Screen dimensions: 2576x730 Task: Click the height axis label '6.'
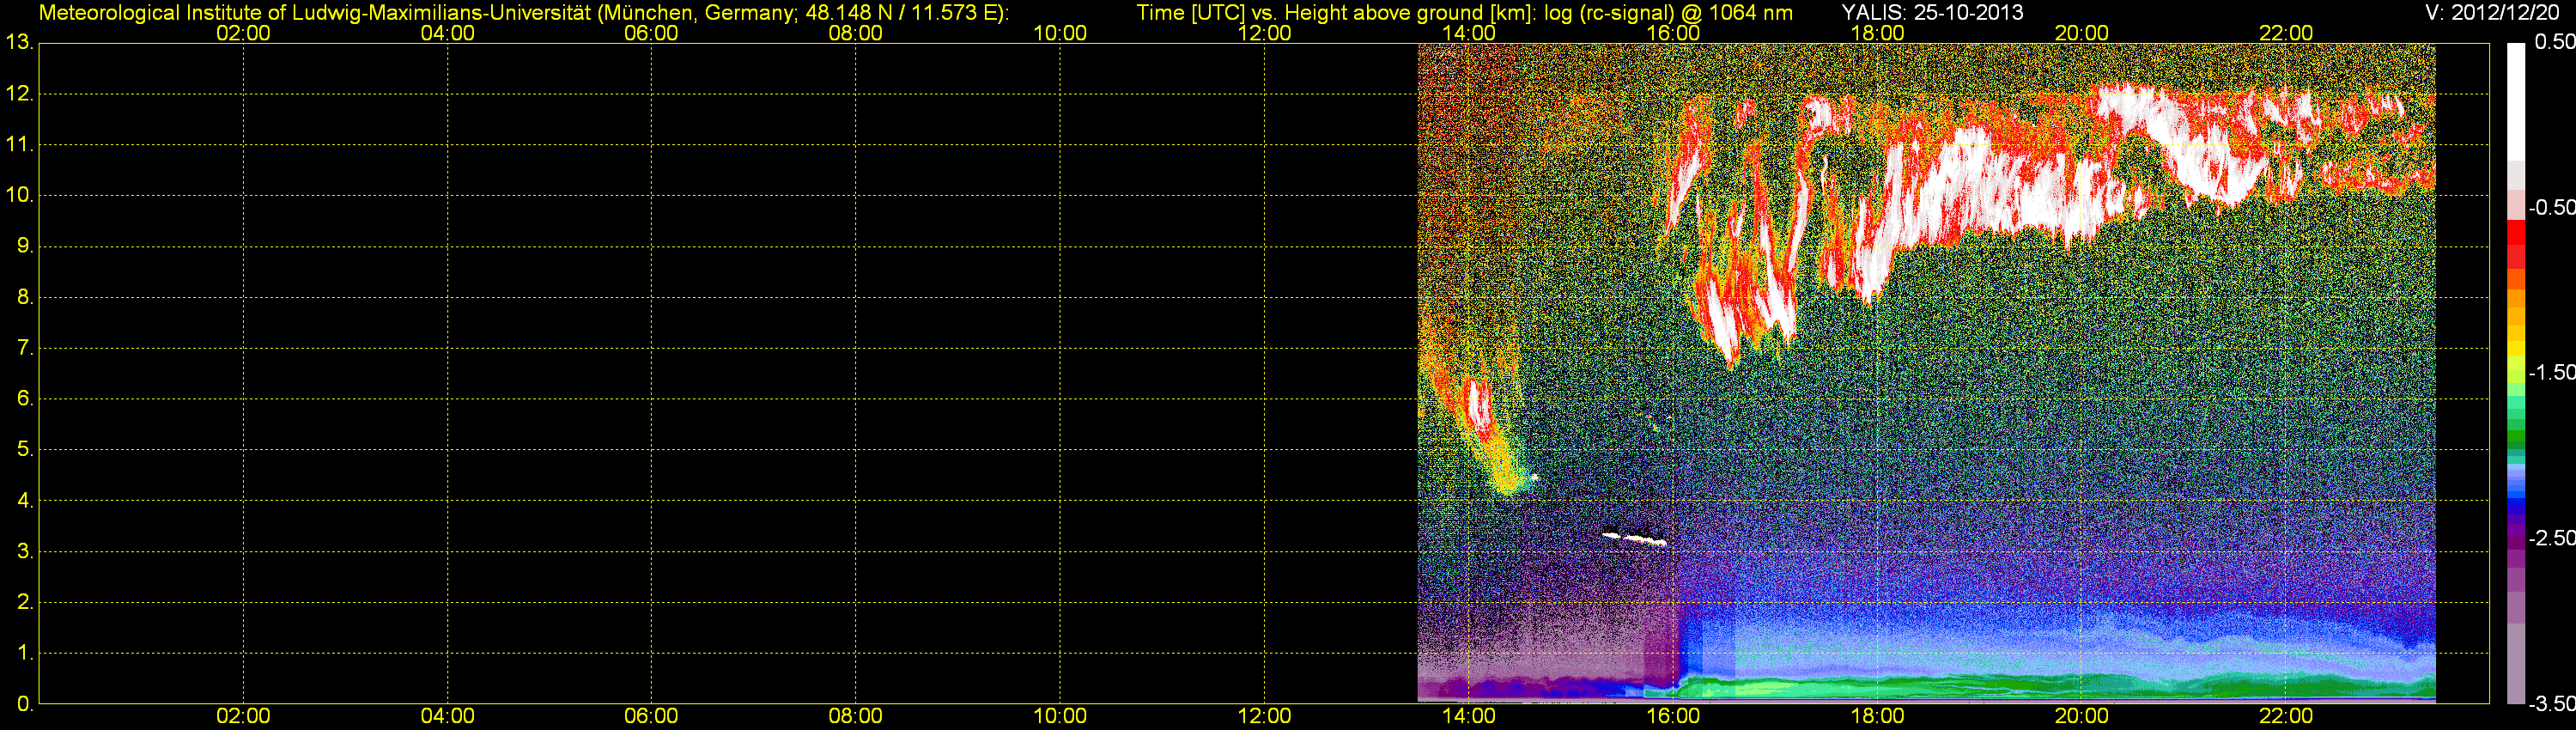pos(25,398)
